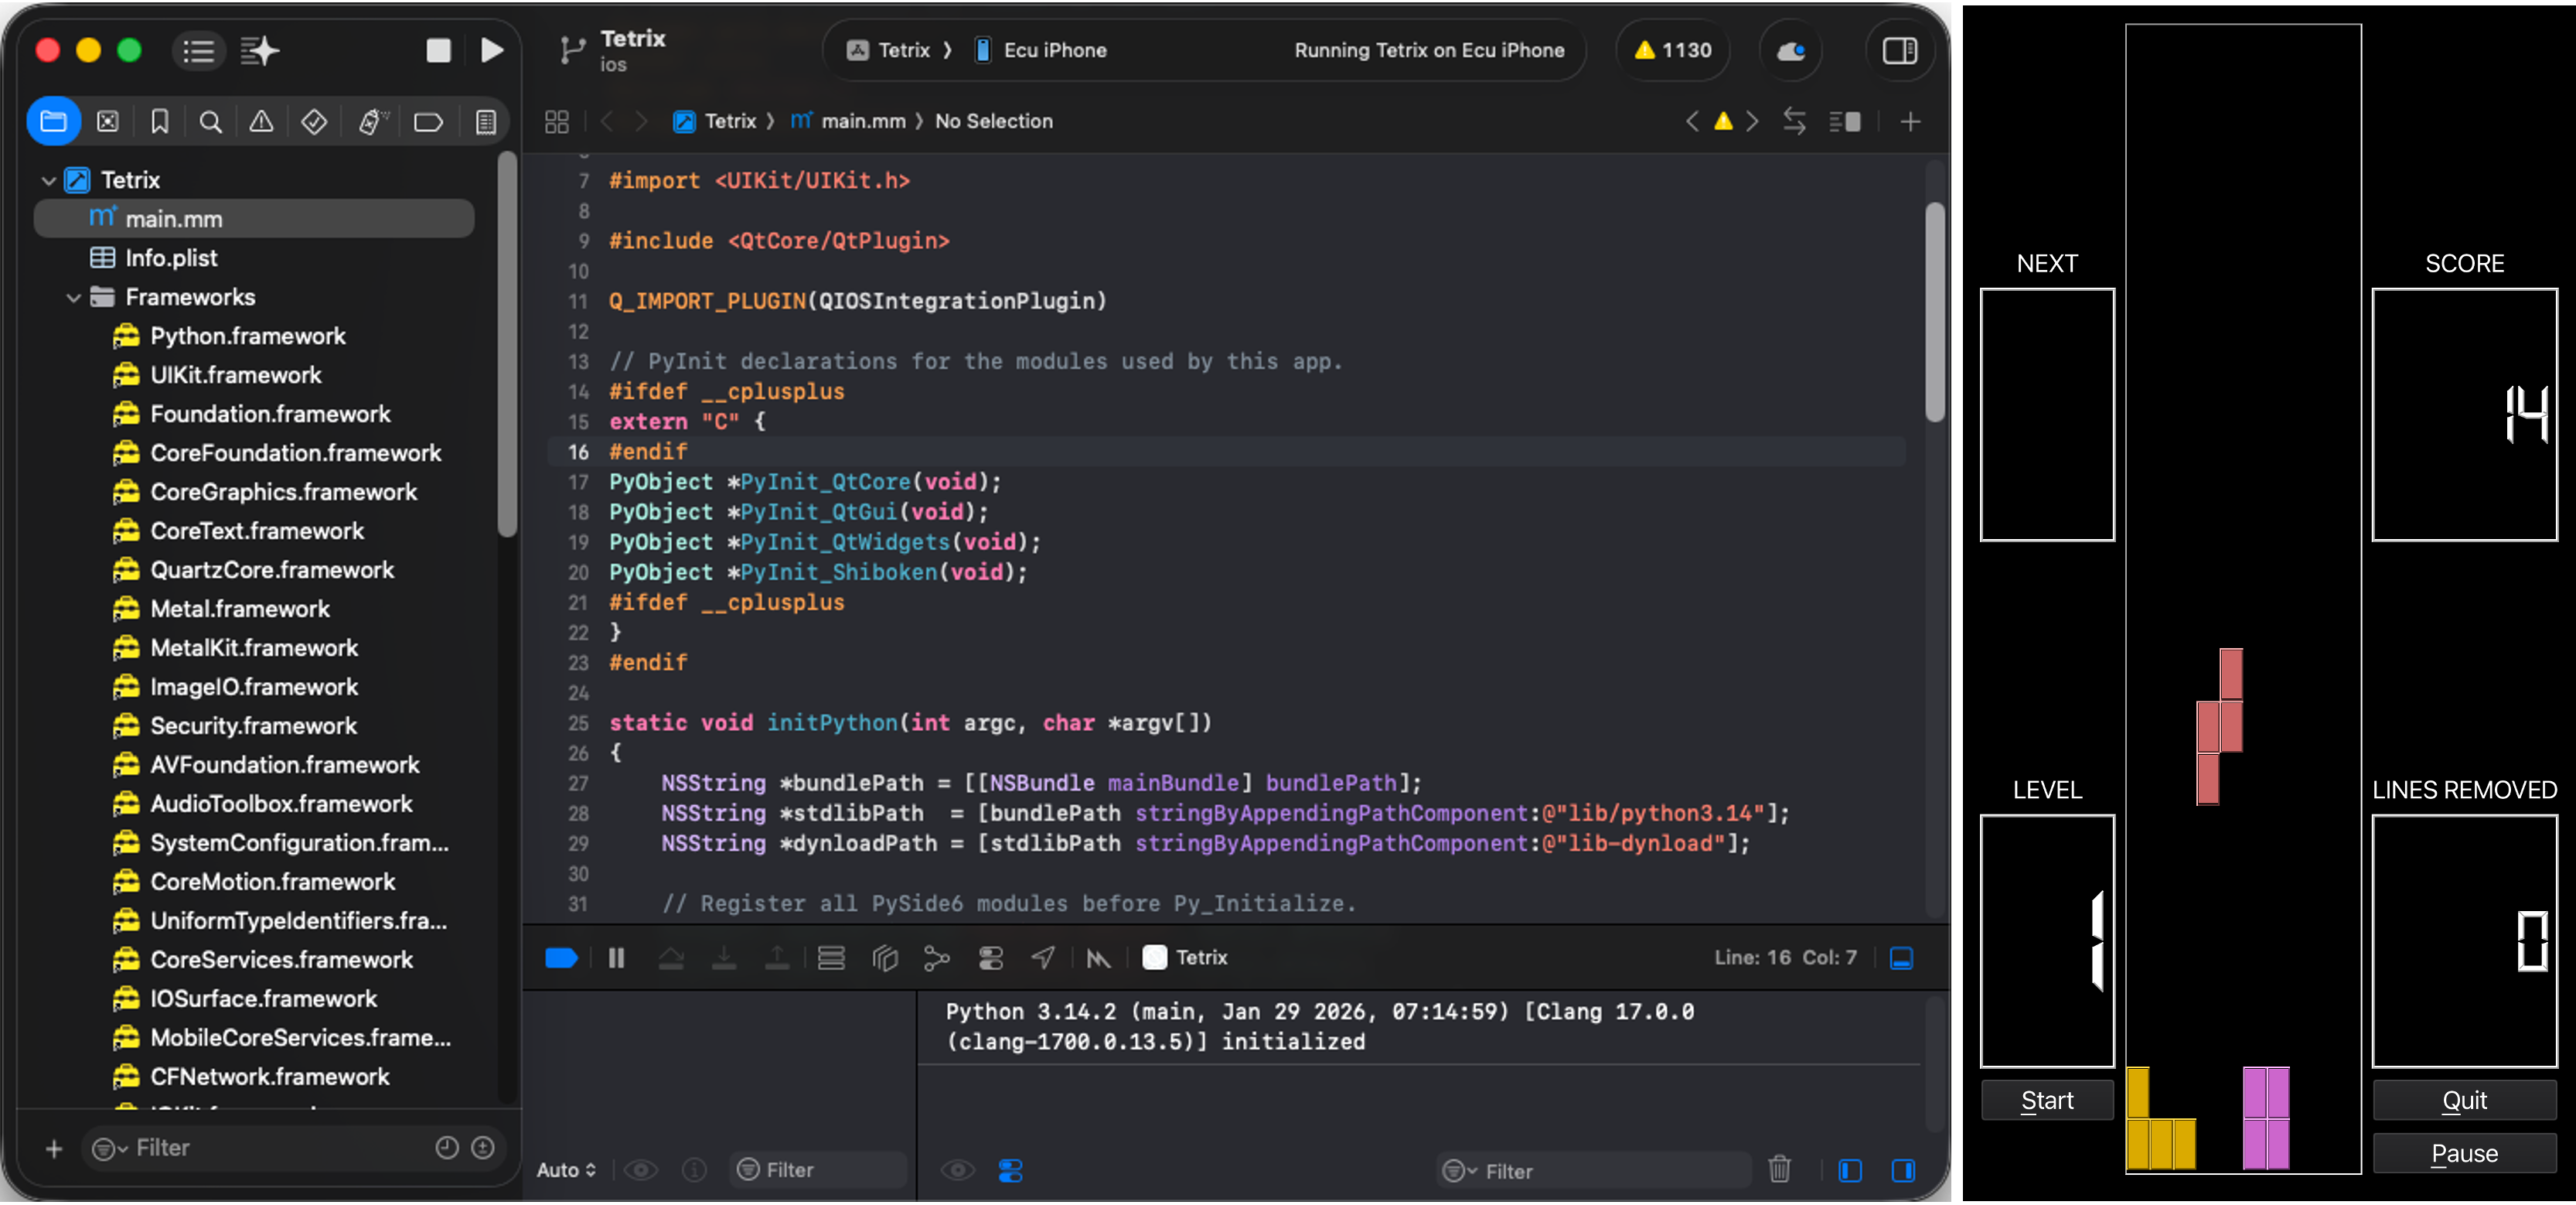Jump to previous issue arrow

(1691, 122)
